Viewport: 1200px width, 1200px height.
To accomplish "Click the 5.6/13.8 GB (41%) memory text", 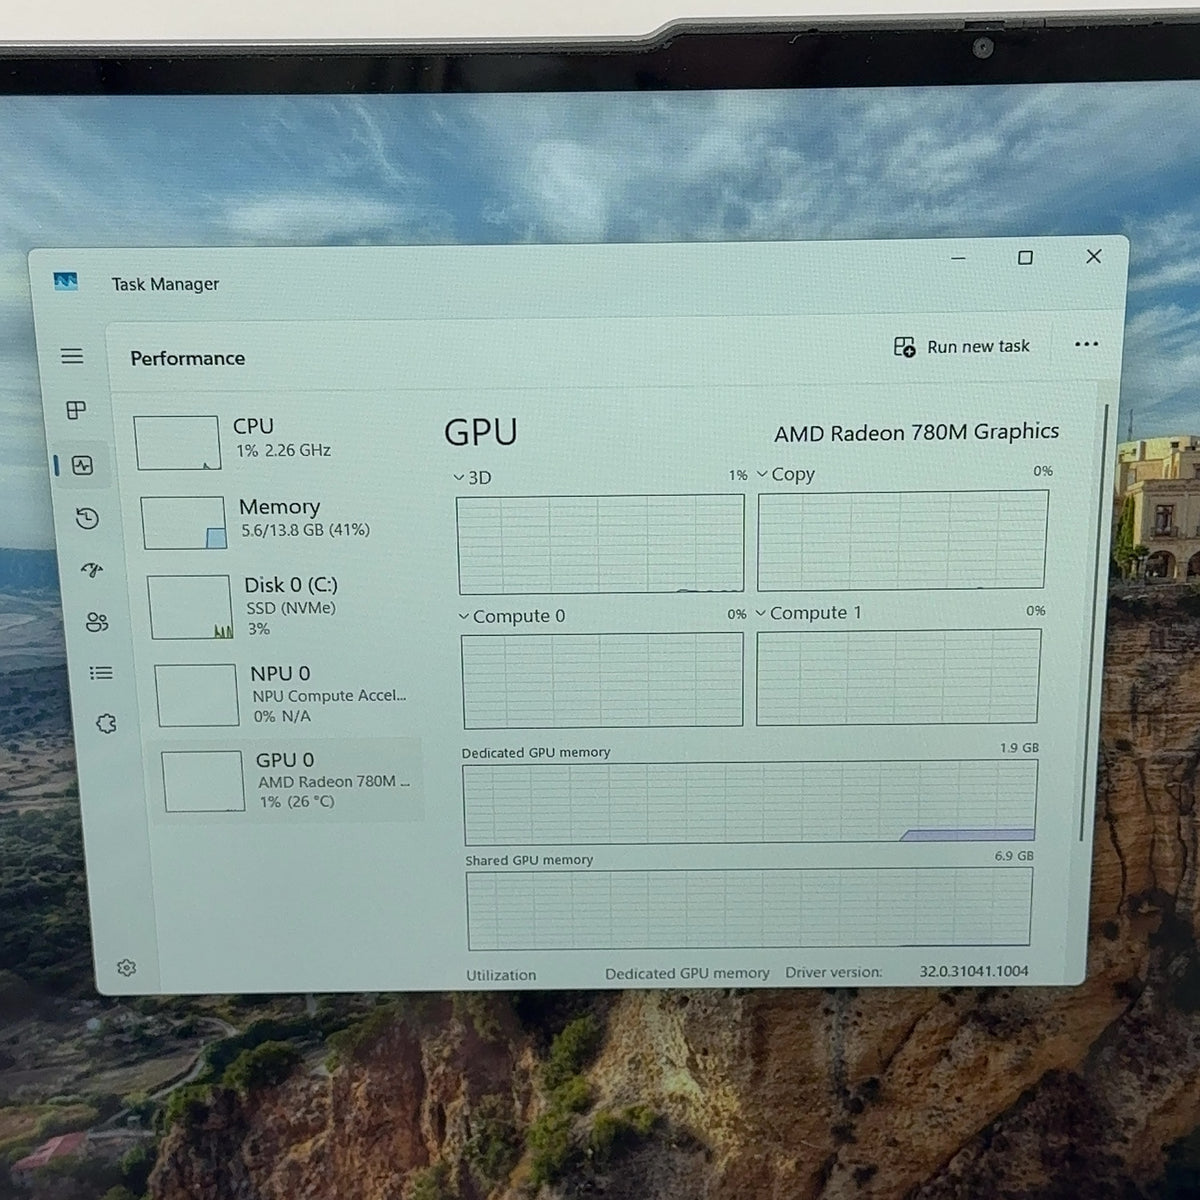I will click(x=305, y=530).
